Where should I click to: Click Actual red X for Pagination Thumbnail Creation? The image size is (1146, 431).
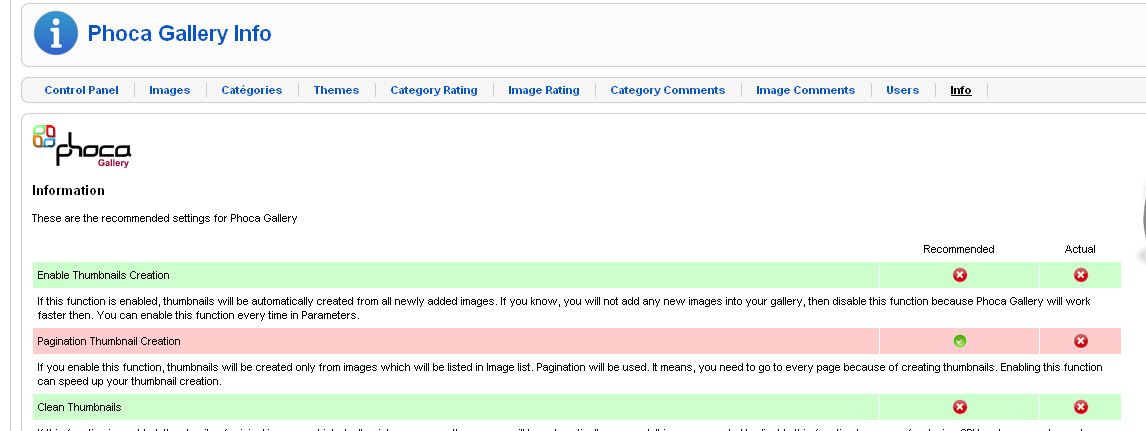pos(1080,341)
